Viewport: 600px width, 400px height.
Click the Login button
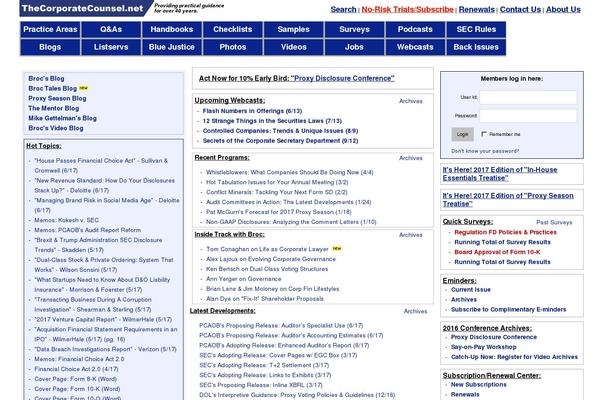pyautogui.click(x=462, y=134)
